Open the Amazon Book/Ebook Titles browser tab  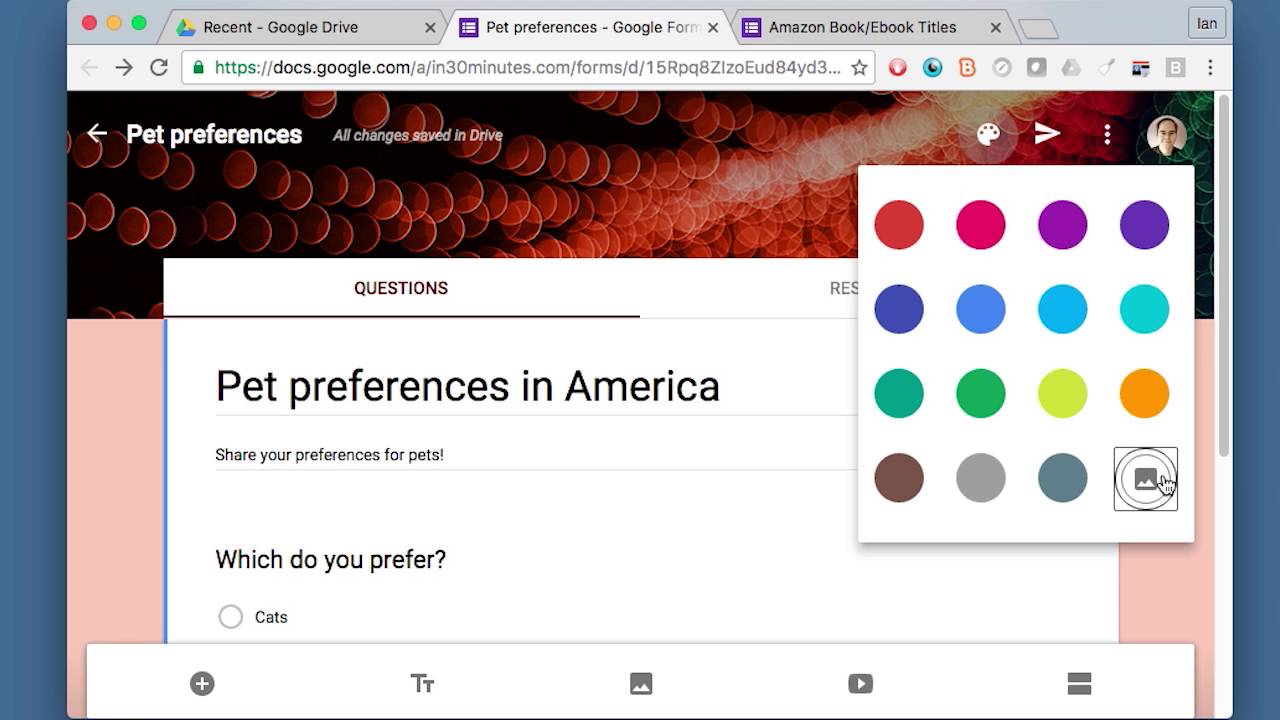click(862, 27)
